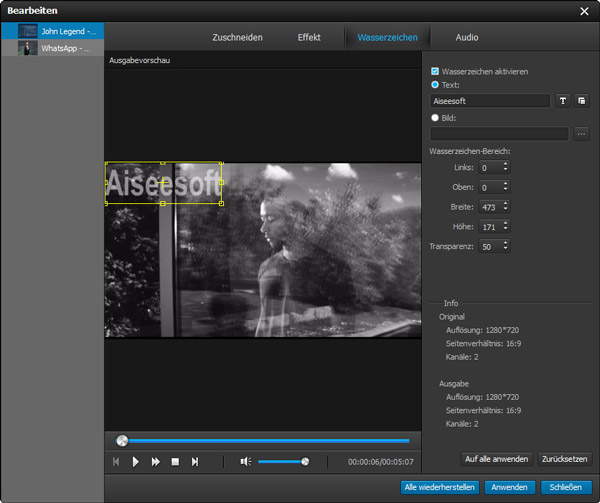Stop the video playback
Screen dimensions: 600x503
point(175,462)
